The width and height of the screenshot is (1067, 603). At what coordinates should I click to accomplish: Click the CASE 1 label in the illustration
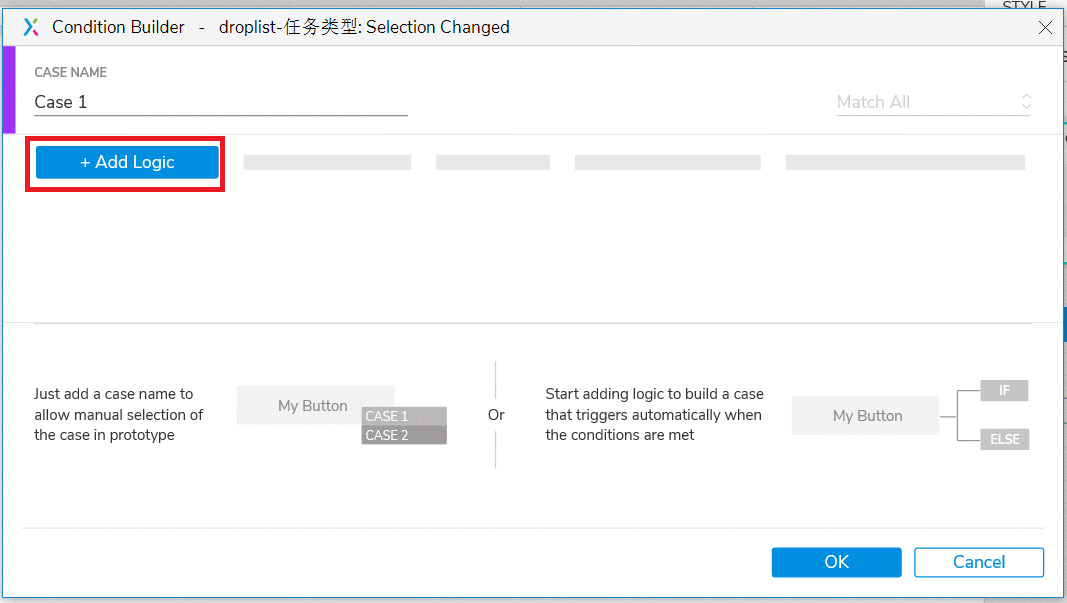coord(404,416)
